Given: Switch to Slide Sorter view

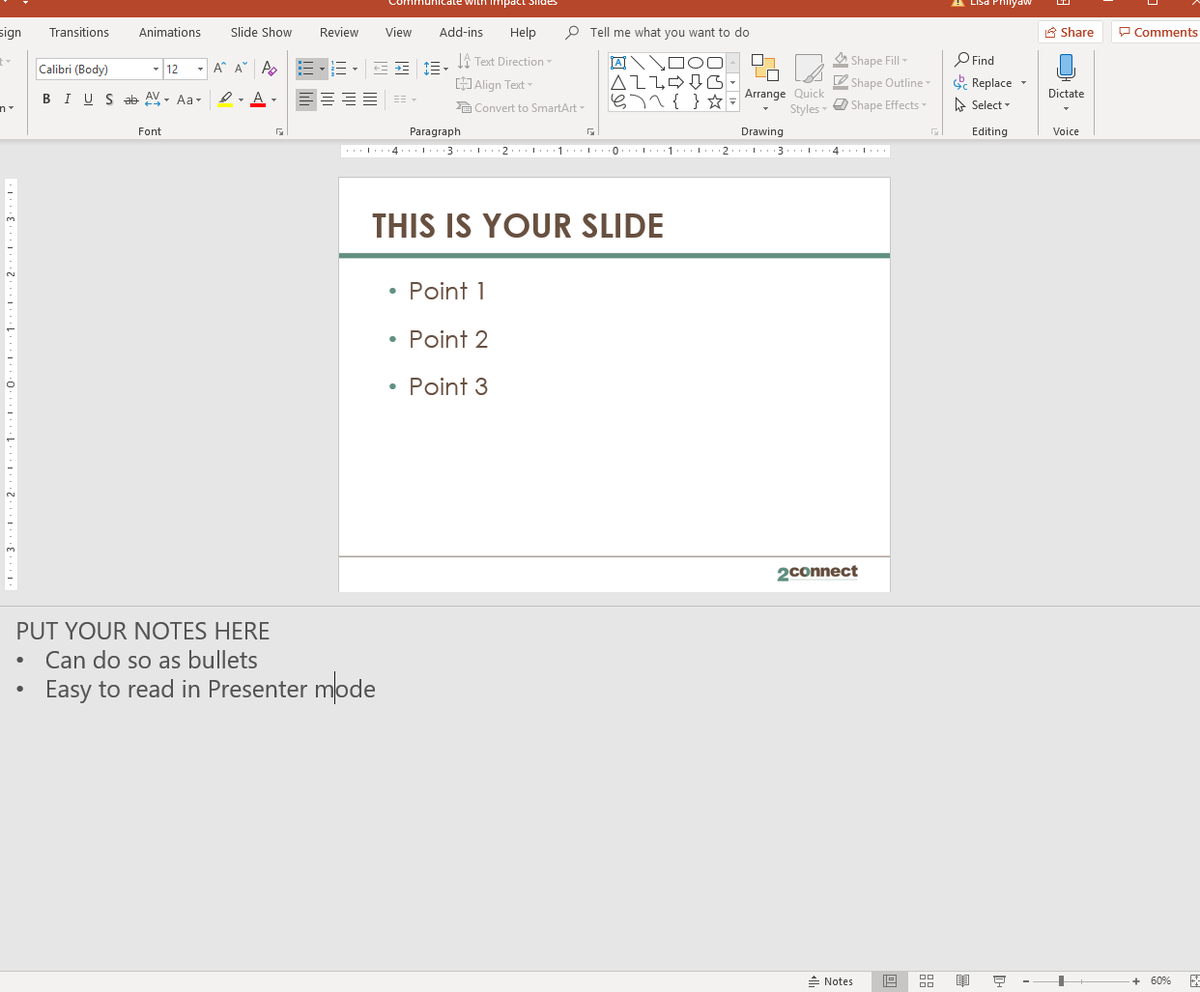Looking at the screenshot, I should click(926, 981).
